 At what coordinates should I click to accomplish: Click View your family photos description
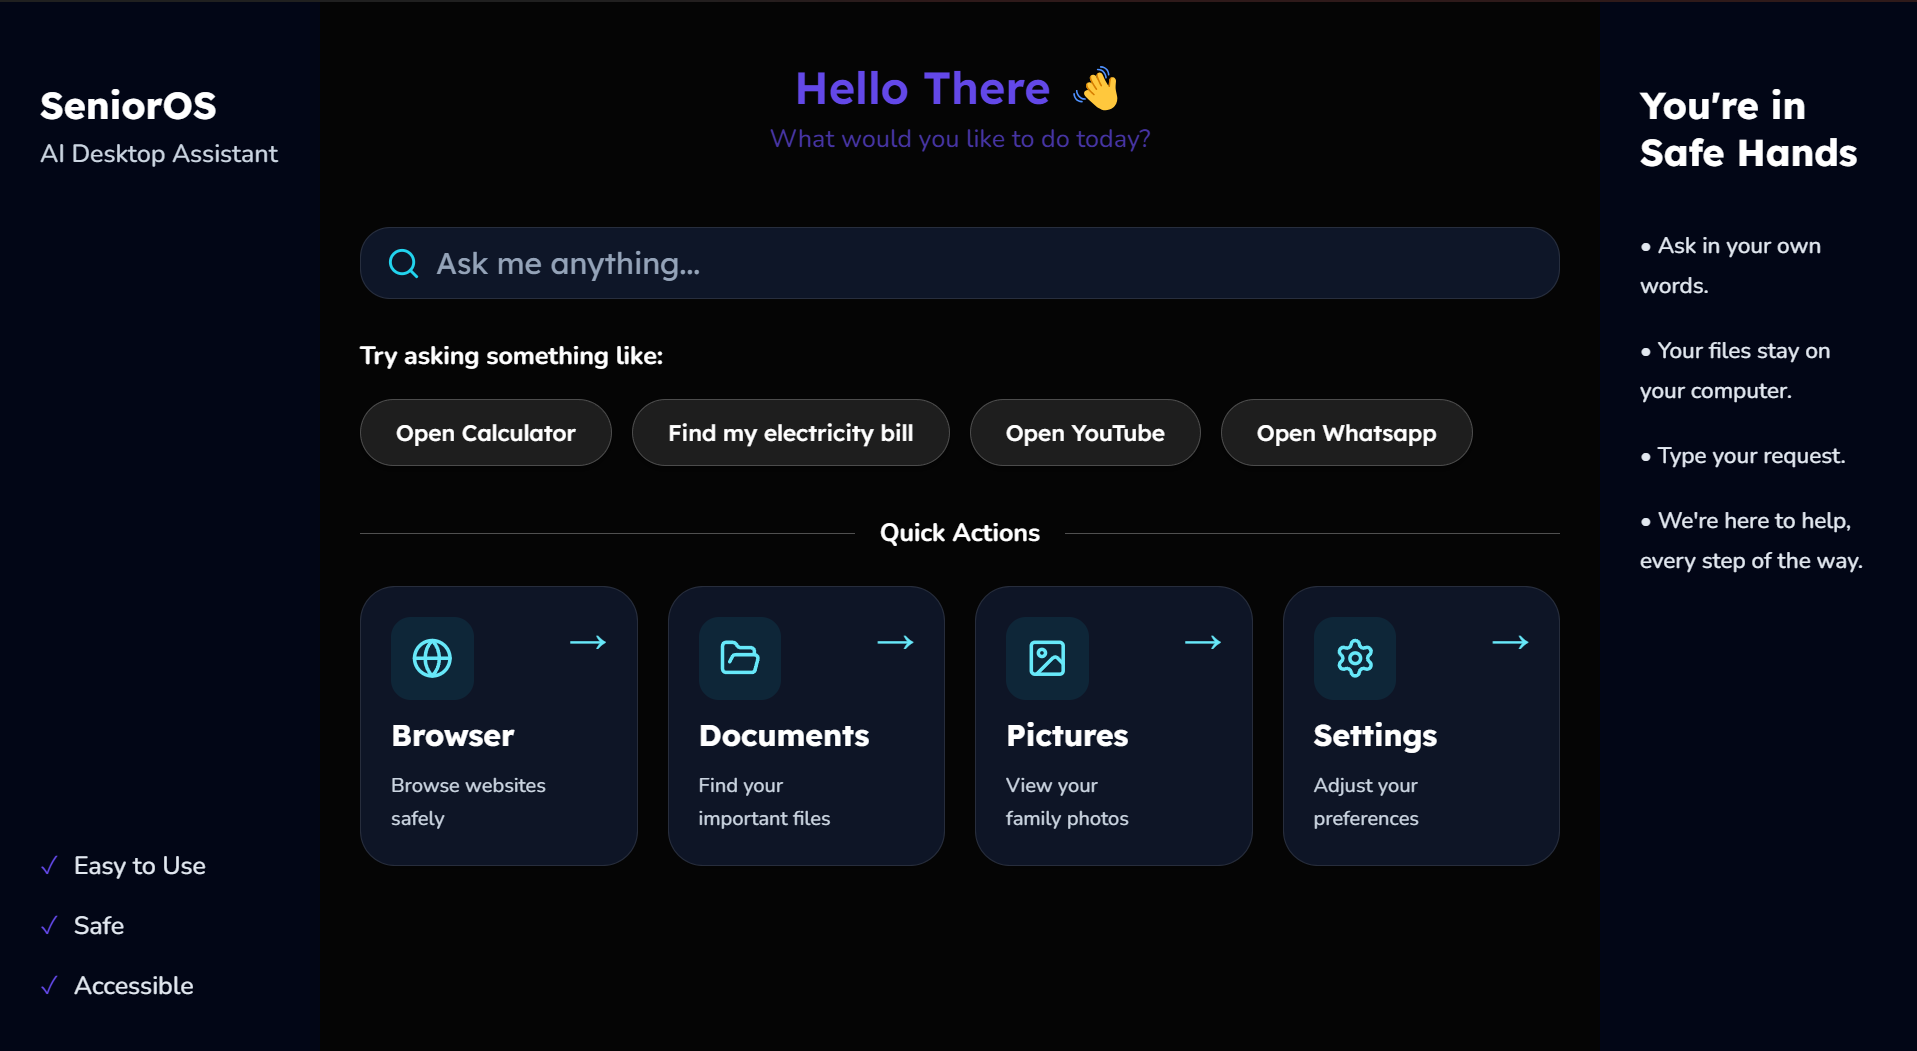1067,802
